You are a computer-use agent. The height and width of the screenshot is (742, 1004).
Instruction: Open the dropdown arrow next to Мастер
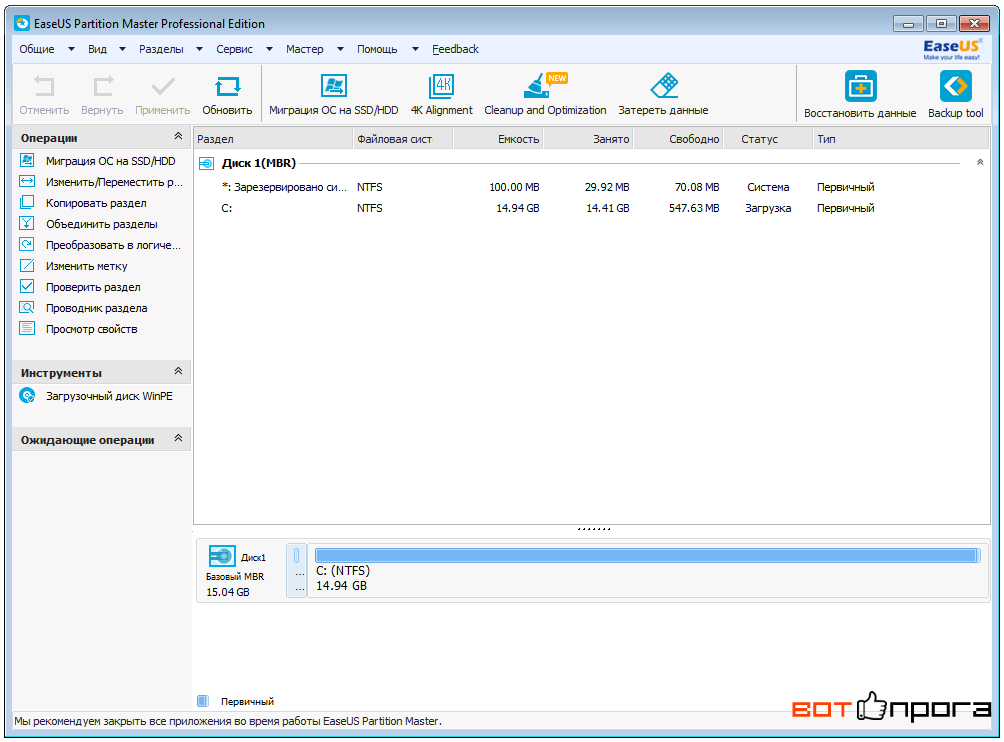click(340, 49)
